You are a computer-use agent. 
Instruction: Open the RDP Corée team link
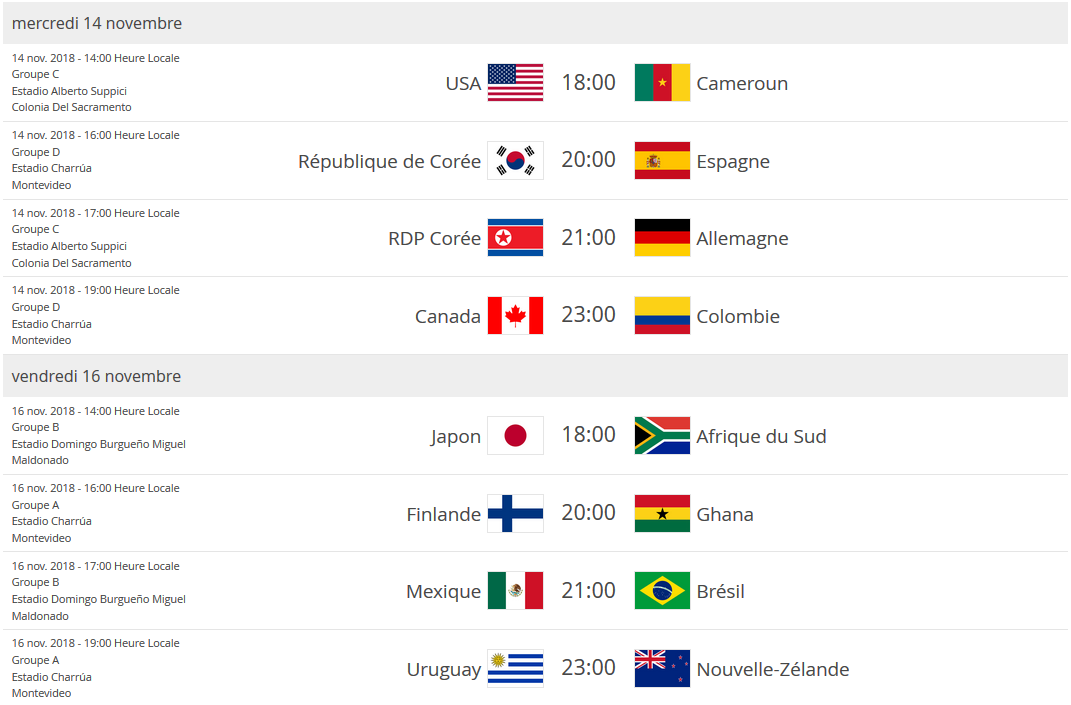pos(434,239)
